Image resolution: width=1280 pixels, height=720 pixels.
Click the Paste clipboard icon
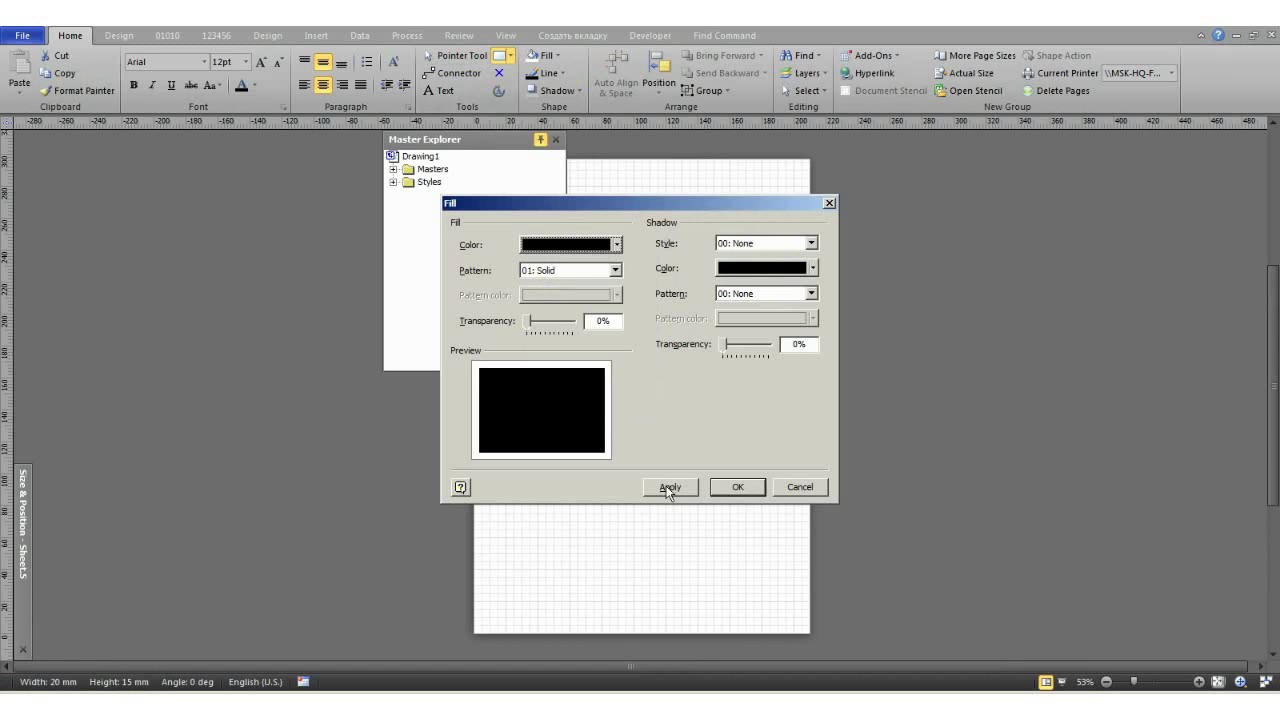(x=19, y=64)
